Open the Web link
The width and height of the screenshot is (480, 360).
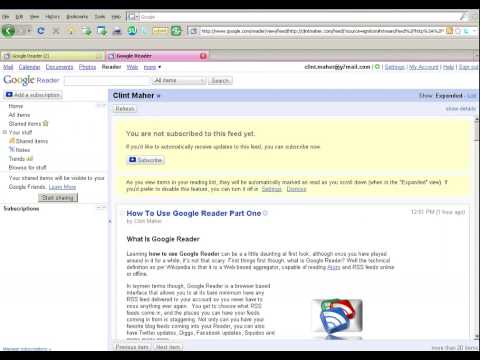pos(132,67)
